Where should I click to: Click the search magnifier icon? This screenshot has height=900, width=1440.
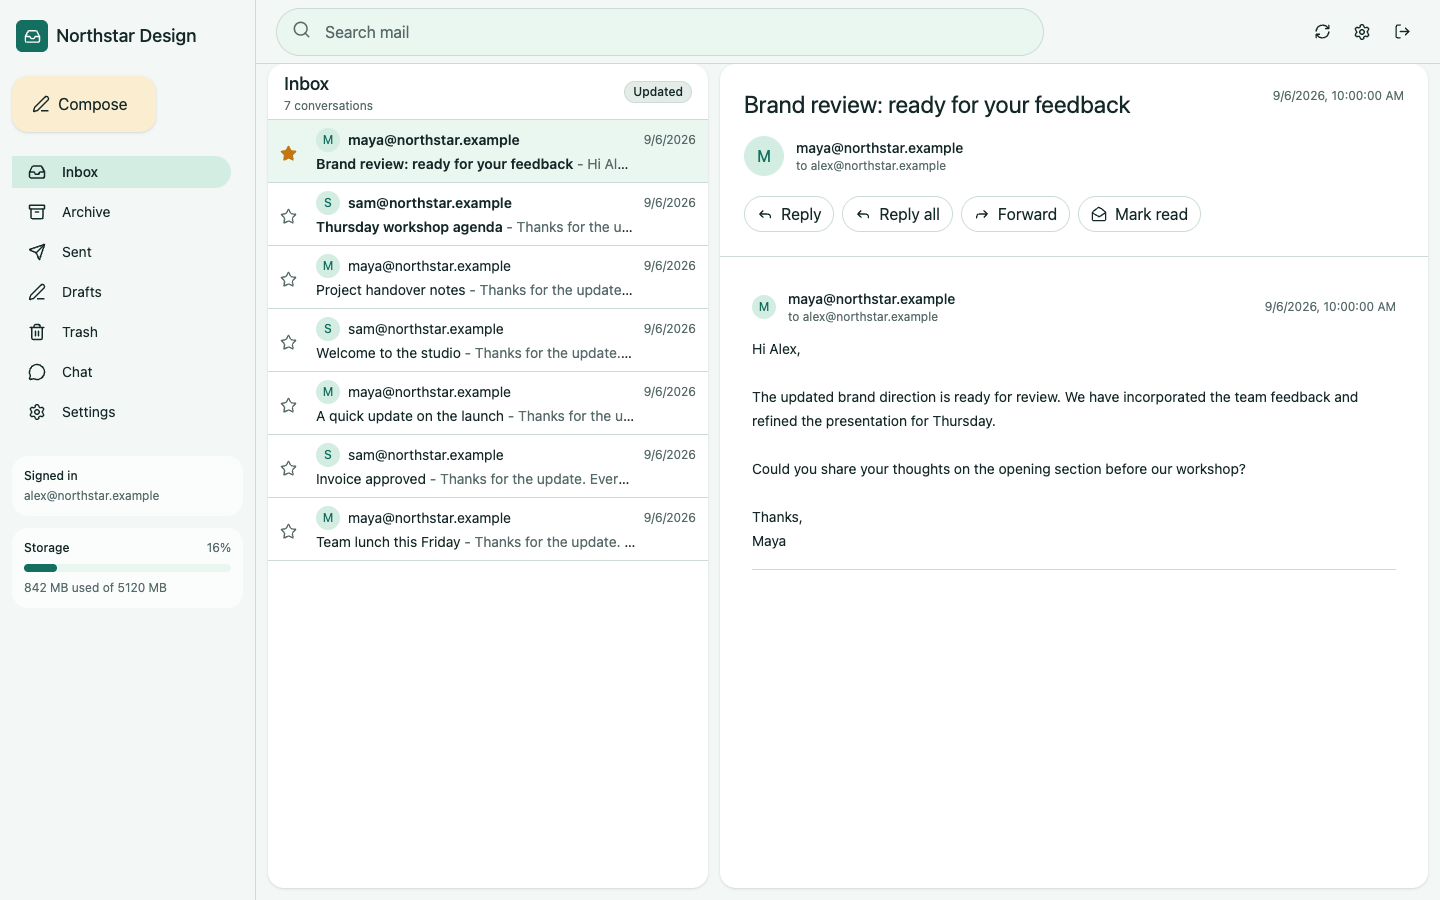[x=301, y=31]
